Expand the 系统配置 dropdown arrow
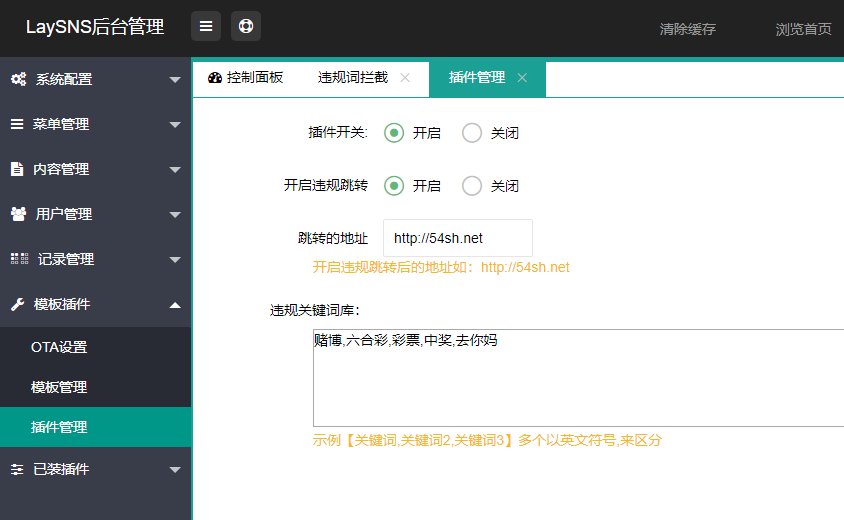Image resolution: width=844 pixels, height=520 pixels. [x=175, y=80]
